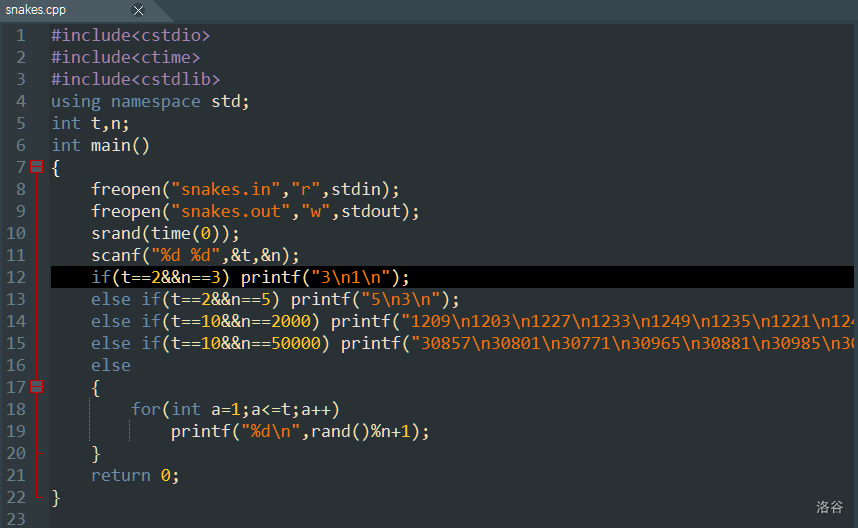Click on the scanf format string "%d %d"

(x=185, y=255)
